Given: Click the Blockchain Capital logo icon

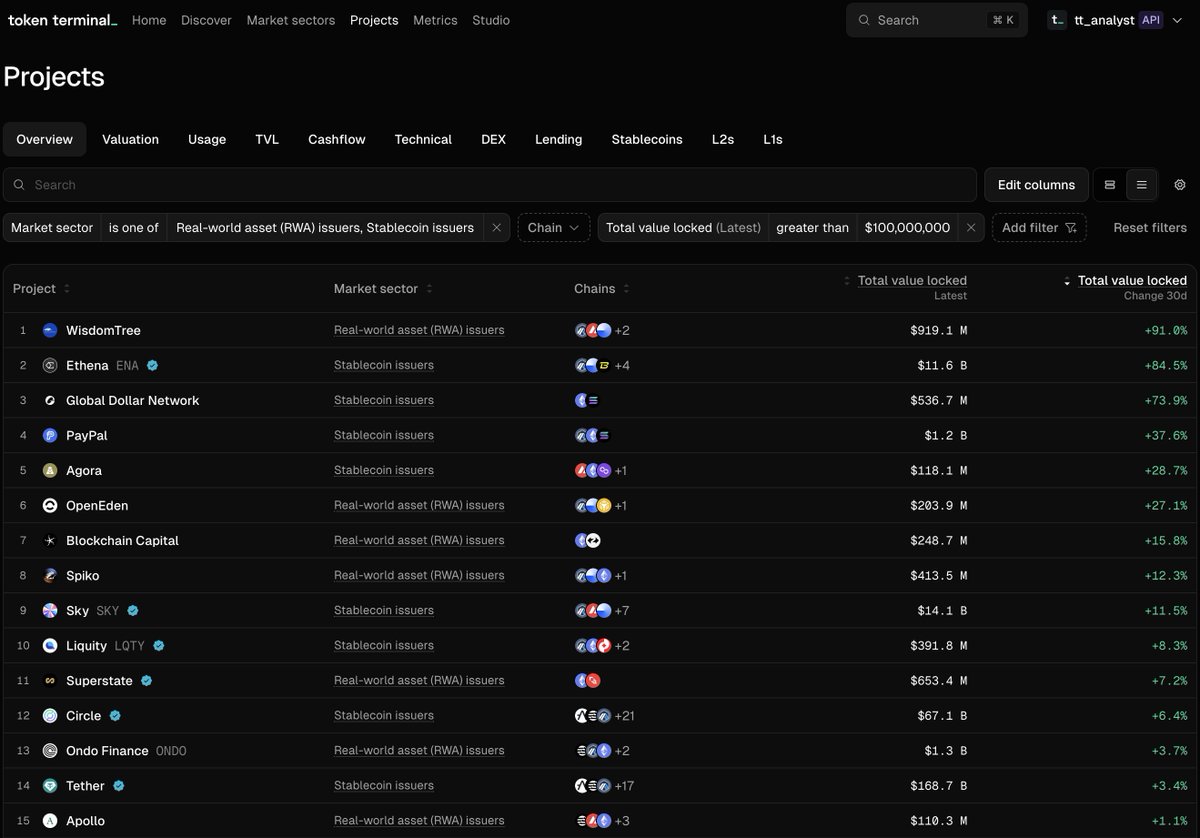Looking at the screenshot, I should pyautogui.click(x=50, y=540).
